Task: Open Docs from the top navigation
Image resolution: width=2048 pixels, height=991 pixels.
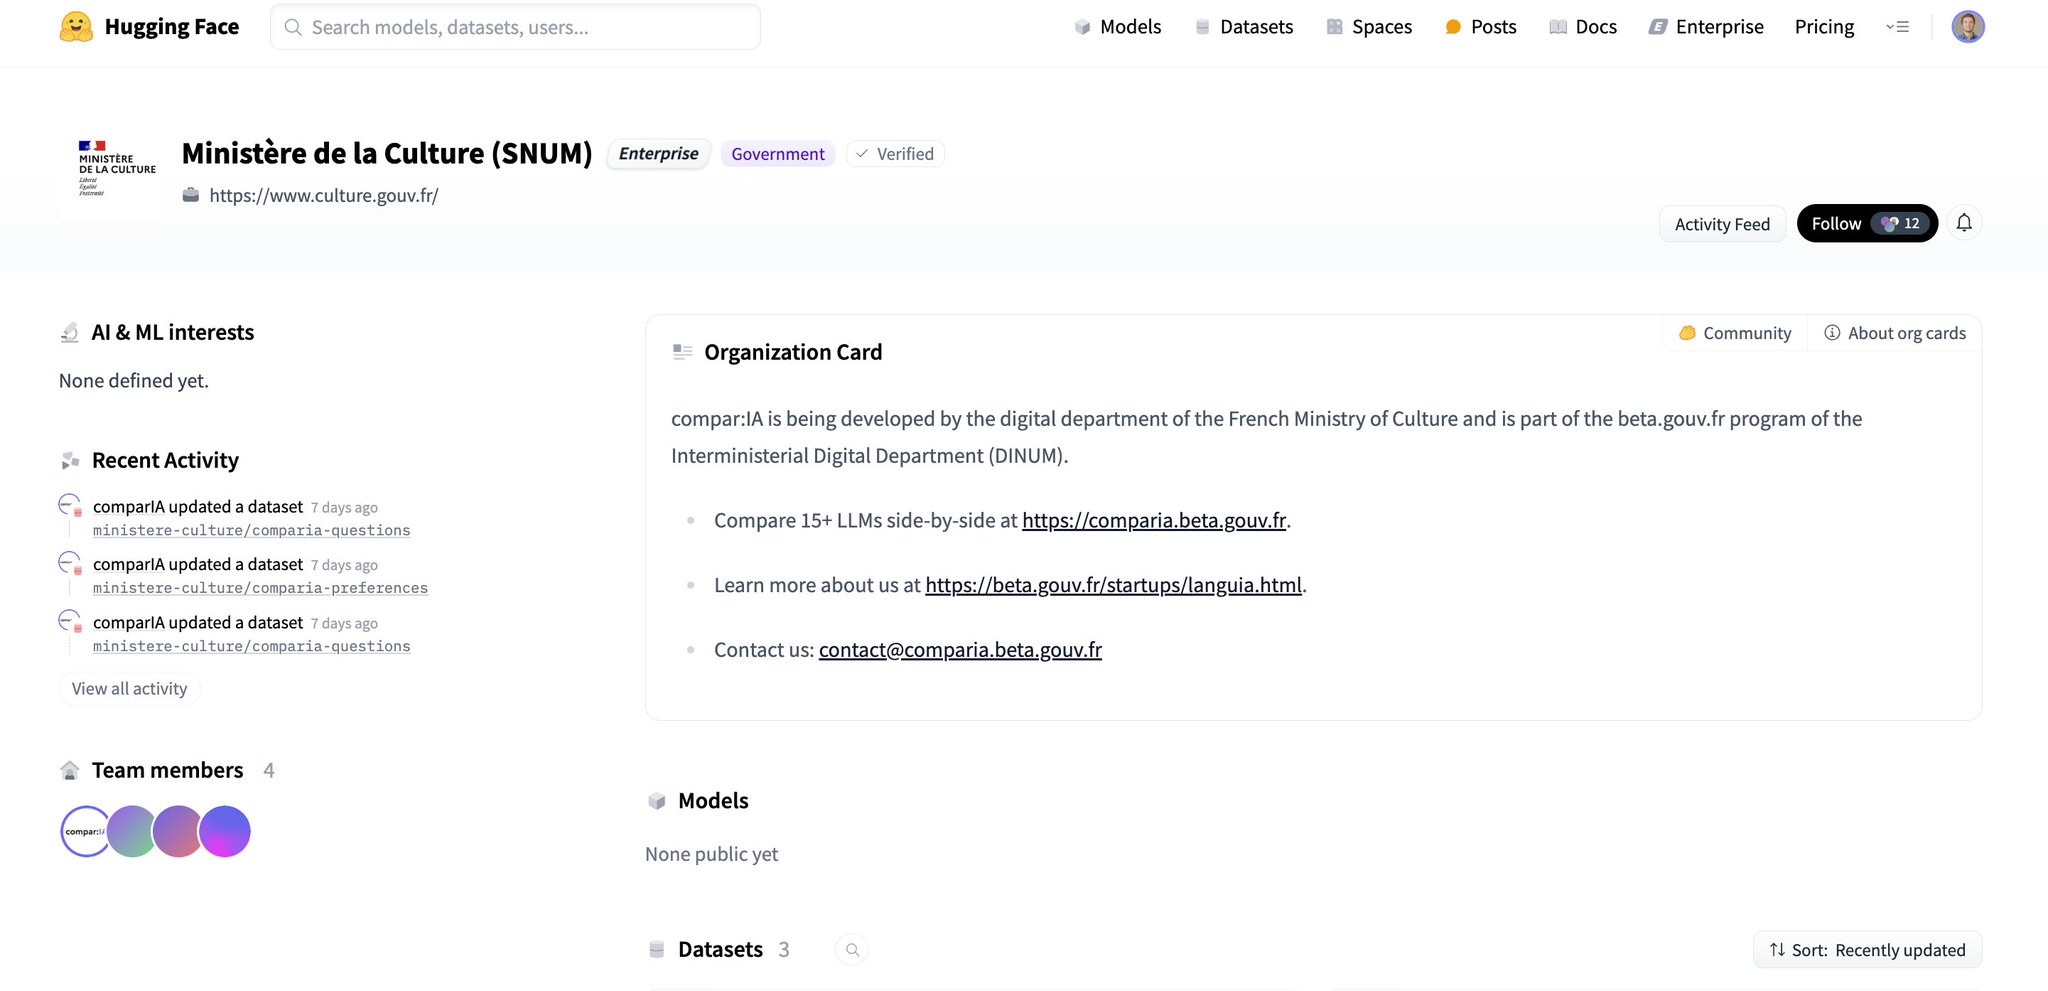Action: click(1583, 27)
